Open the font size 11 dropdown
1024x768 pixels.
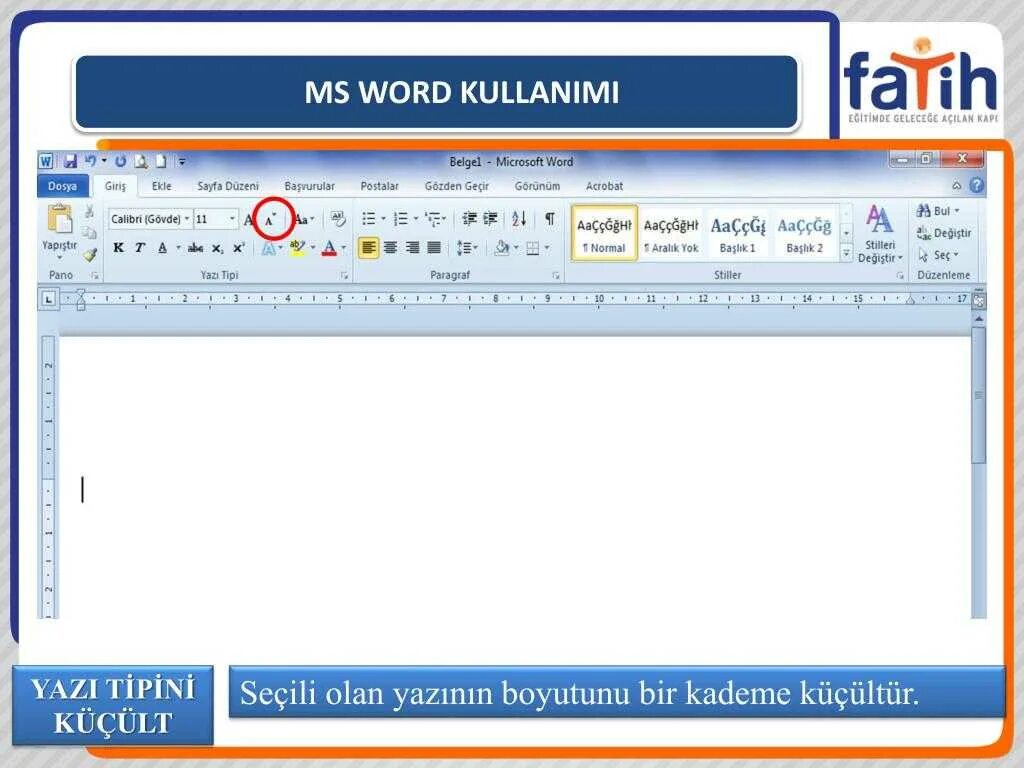click(x=232, y=219)
